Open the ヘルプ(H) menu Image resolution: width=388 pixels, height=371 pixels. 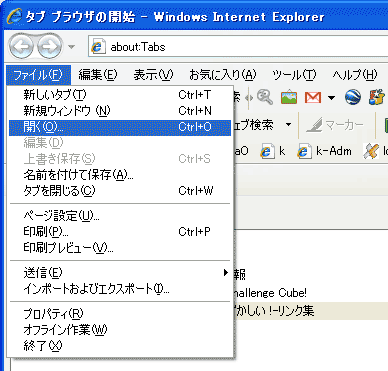click(355, 75)
